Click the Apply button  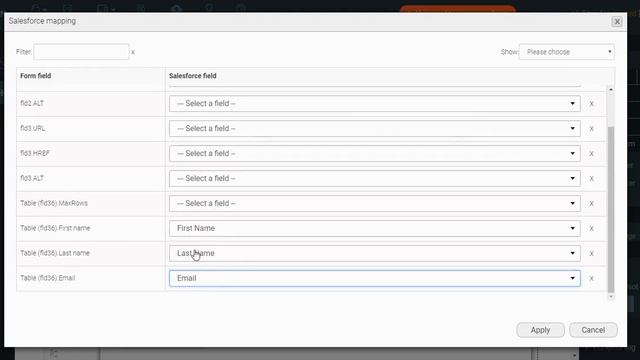click(x=540, y=330)
